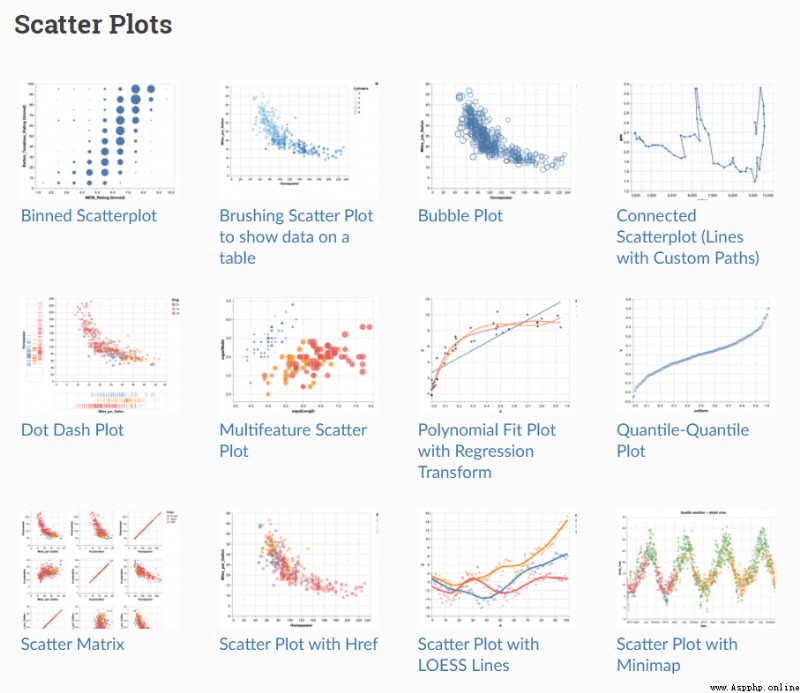This screenshot has height=693, width=800.
Task: Select the Connected Scatterplot line chart thumbnail
Action: tap(696, 141)
